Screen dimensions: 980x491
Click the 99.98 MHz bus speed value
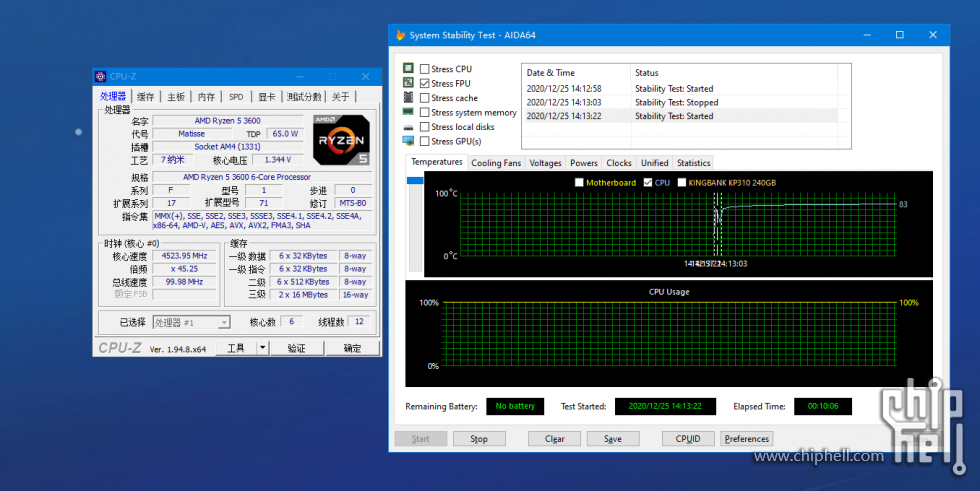point(184,282)
